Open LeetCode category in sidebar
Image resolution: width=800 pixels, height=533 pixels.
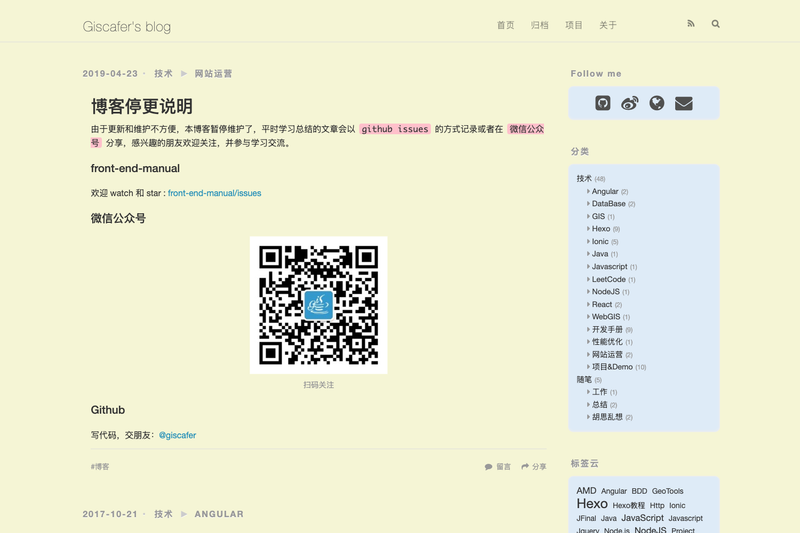click(x=609, y=279)
